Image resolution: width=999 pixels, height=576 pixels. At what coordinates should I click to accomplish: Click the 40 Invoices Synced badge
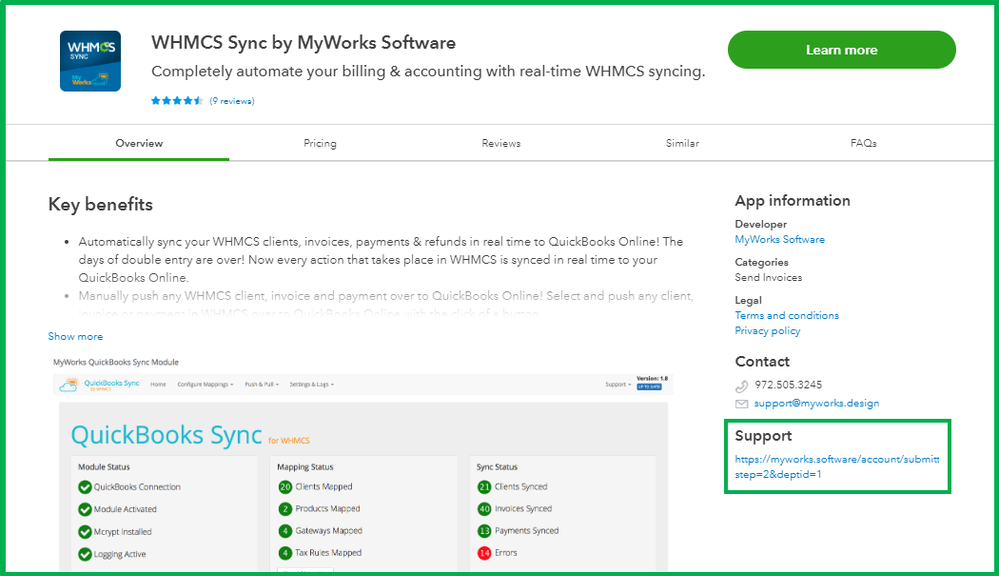pos(484,509)
